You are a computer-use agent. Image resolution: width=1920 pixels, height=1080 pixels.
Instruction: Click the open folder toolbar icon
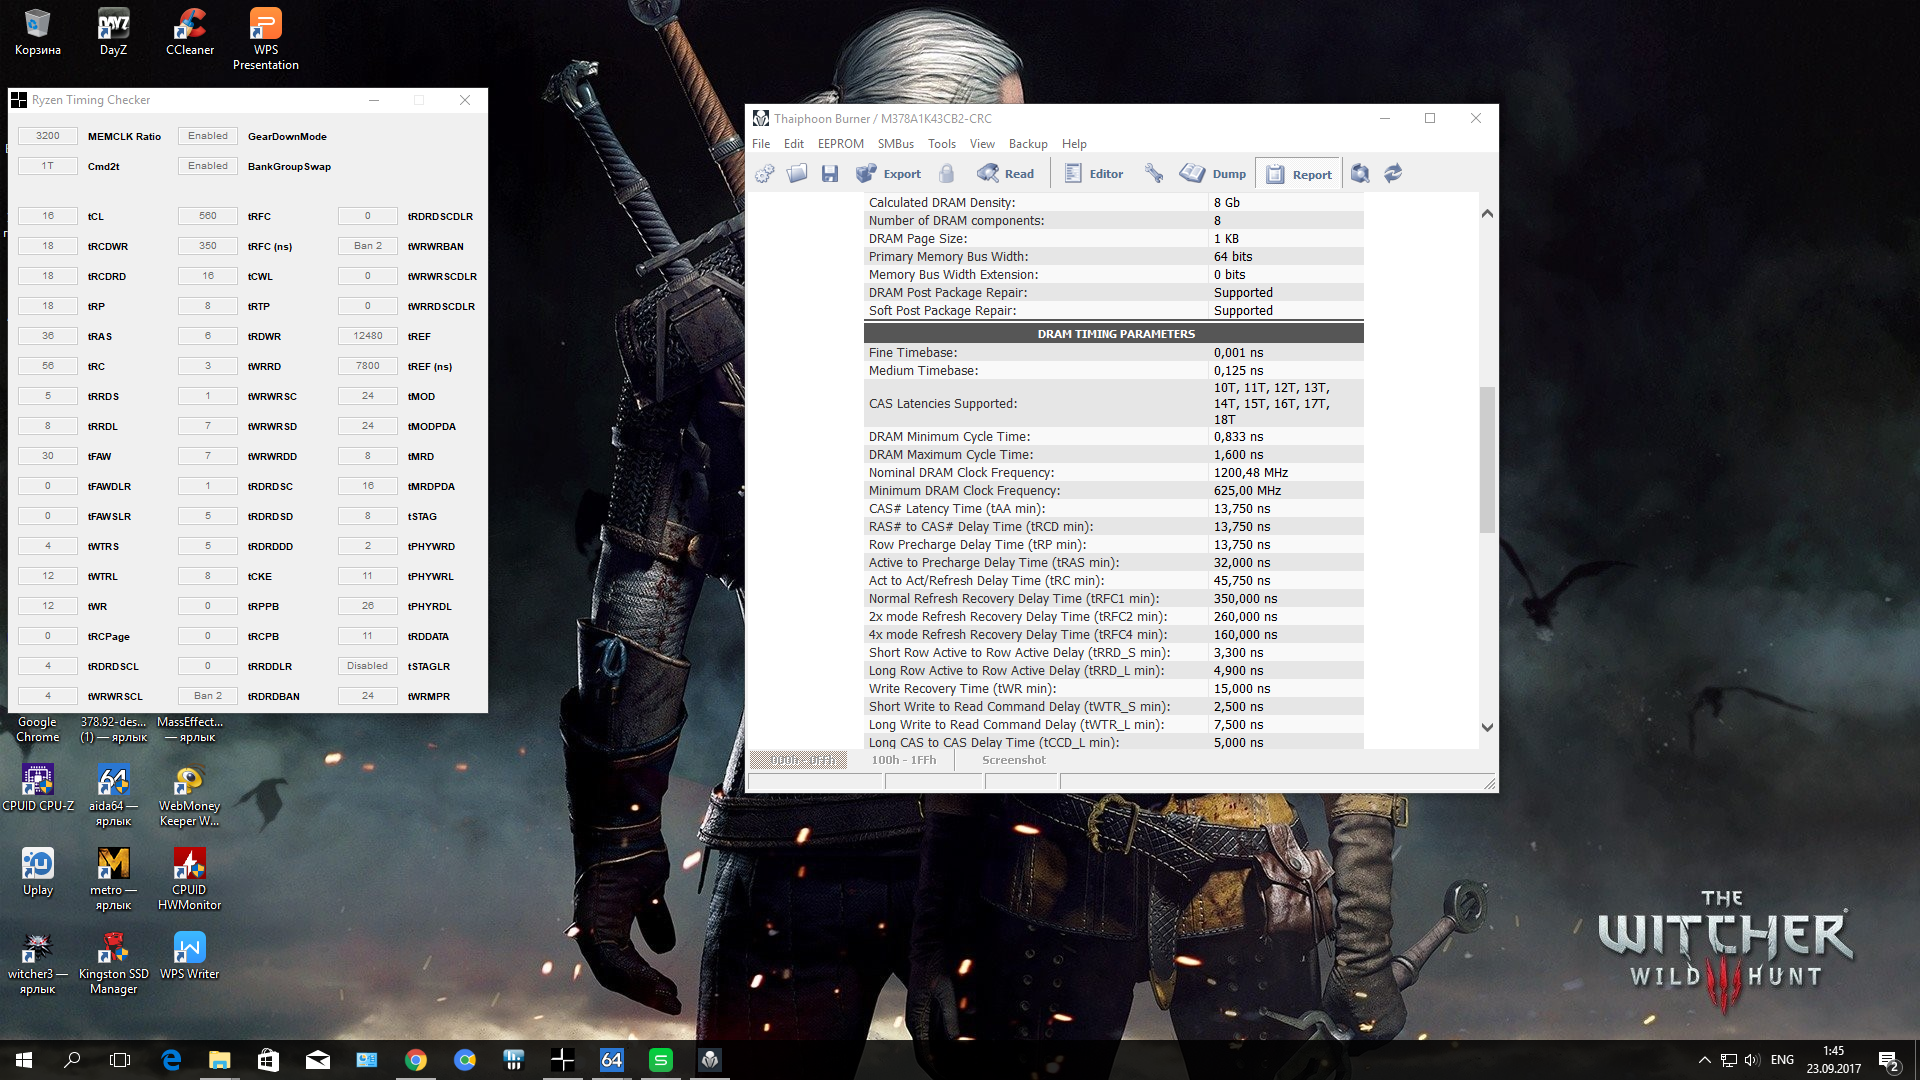click(797, 174)
